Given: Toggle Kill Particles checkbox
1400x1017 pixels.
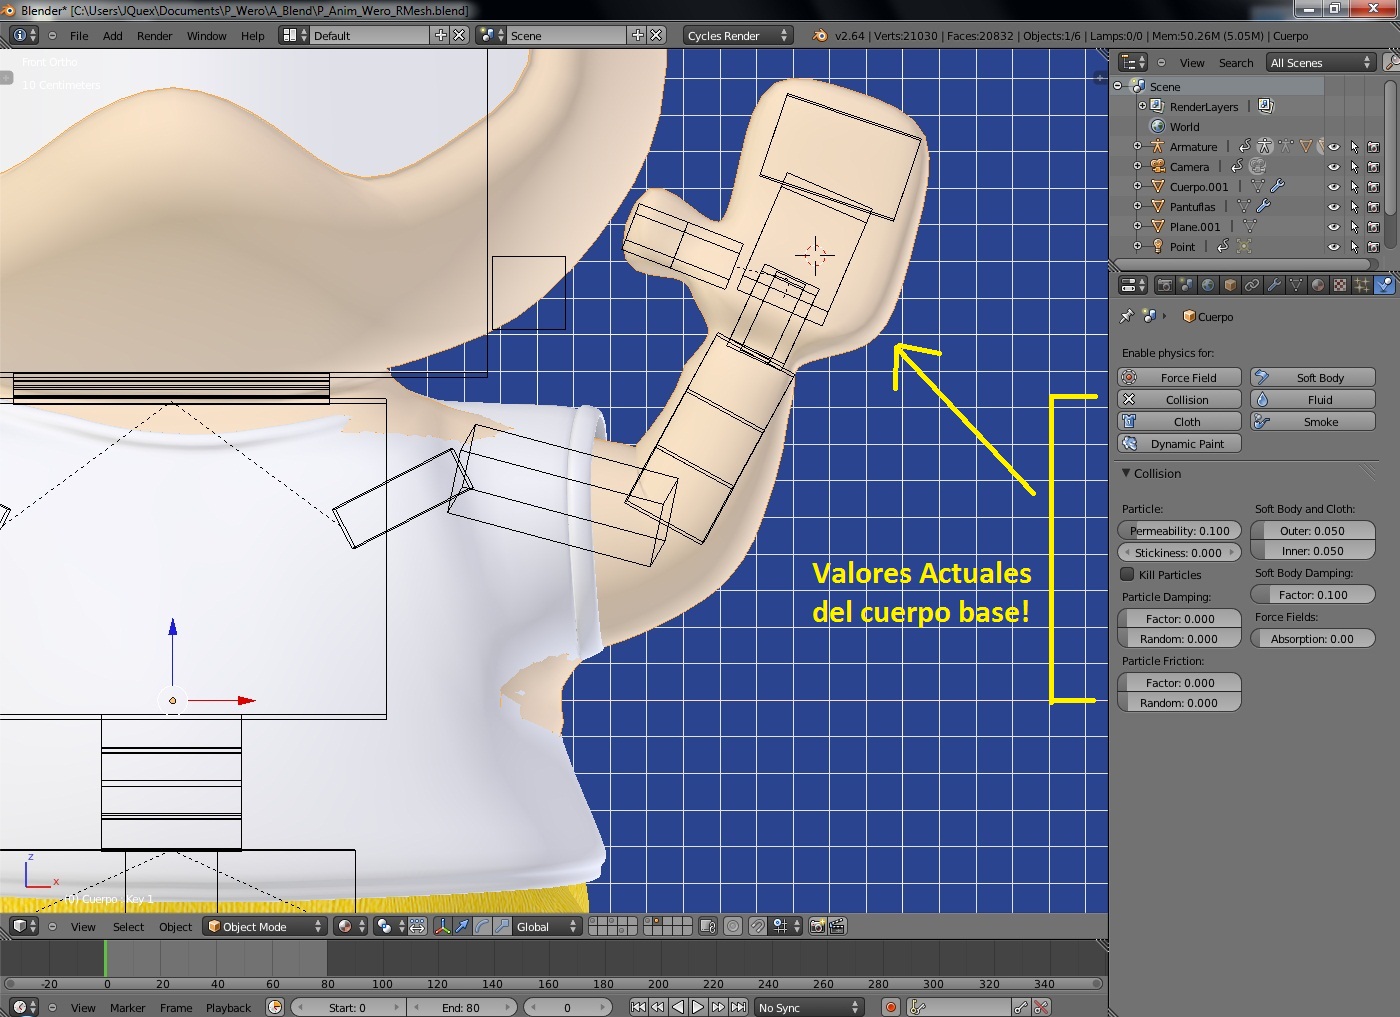Looking at the screenshot, I should click(1128, 575).
